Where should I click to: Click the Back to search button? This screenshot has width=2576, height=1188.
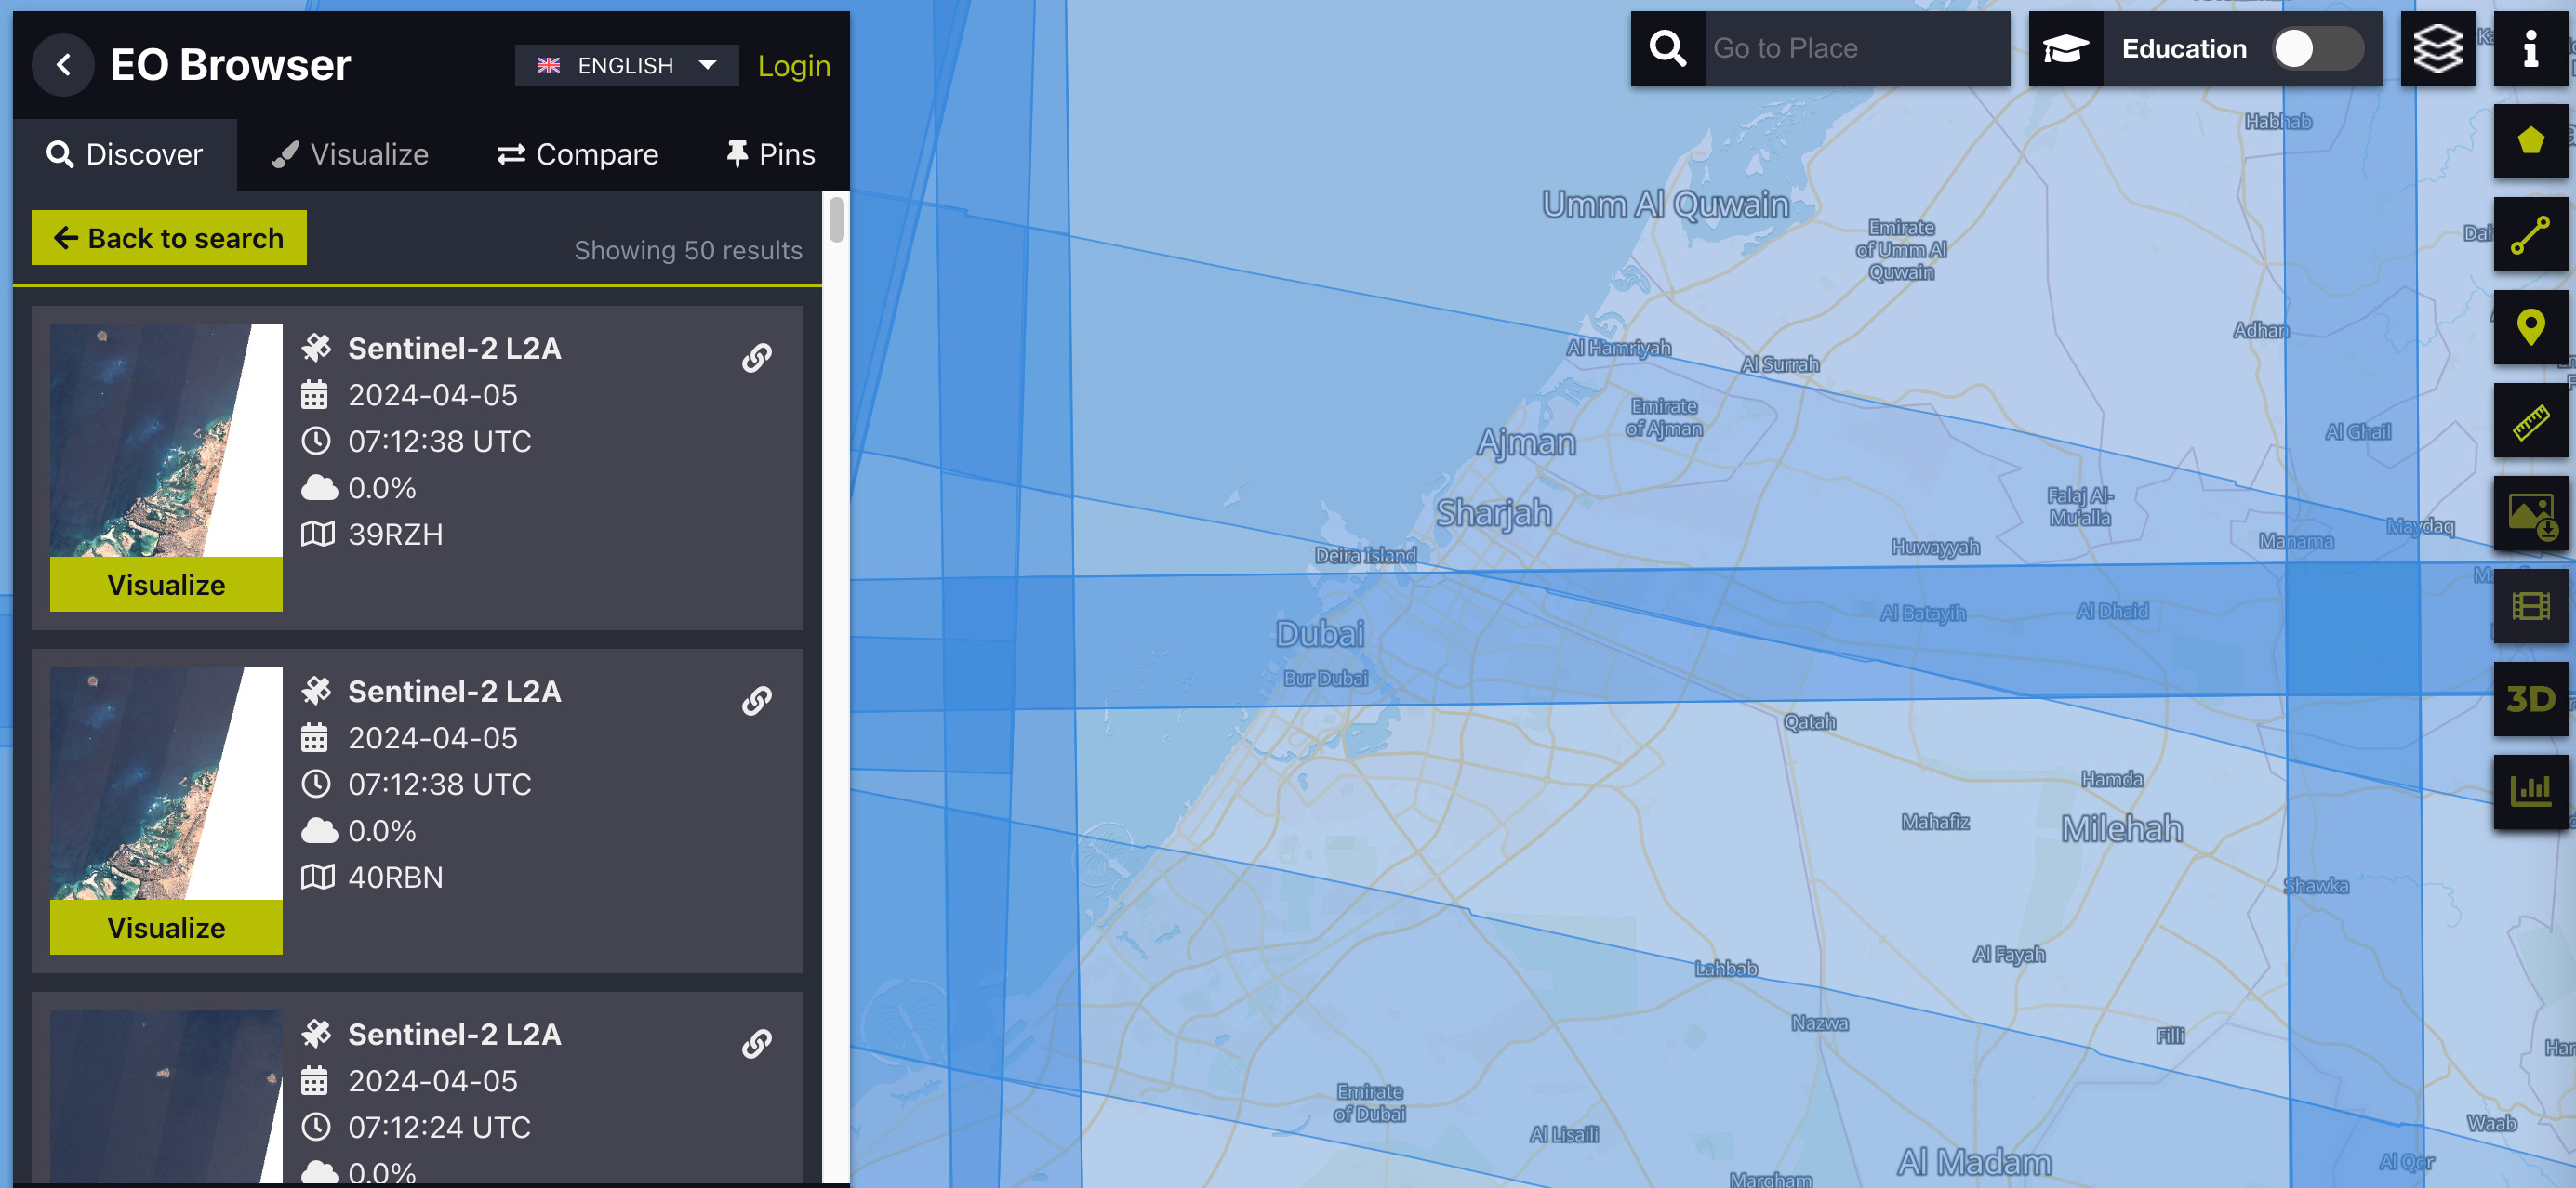tap(169, 238)
